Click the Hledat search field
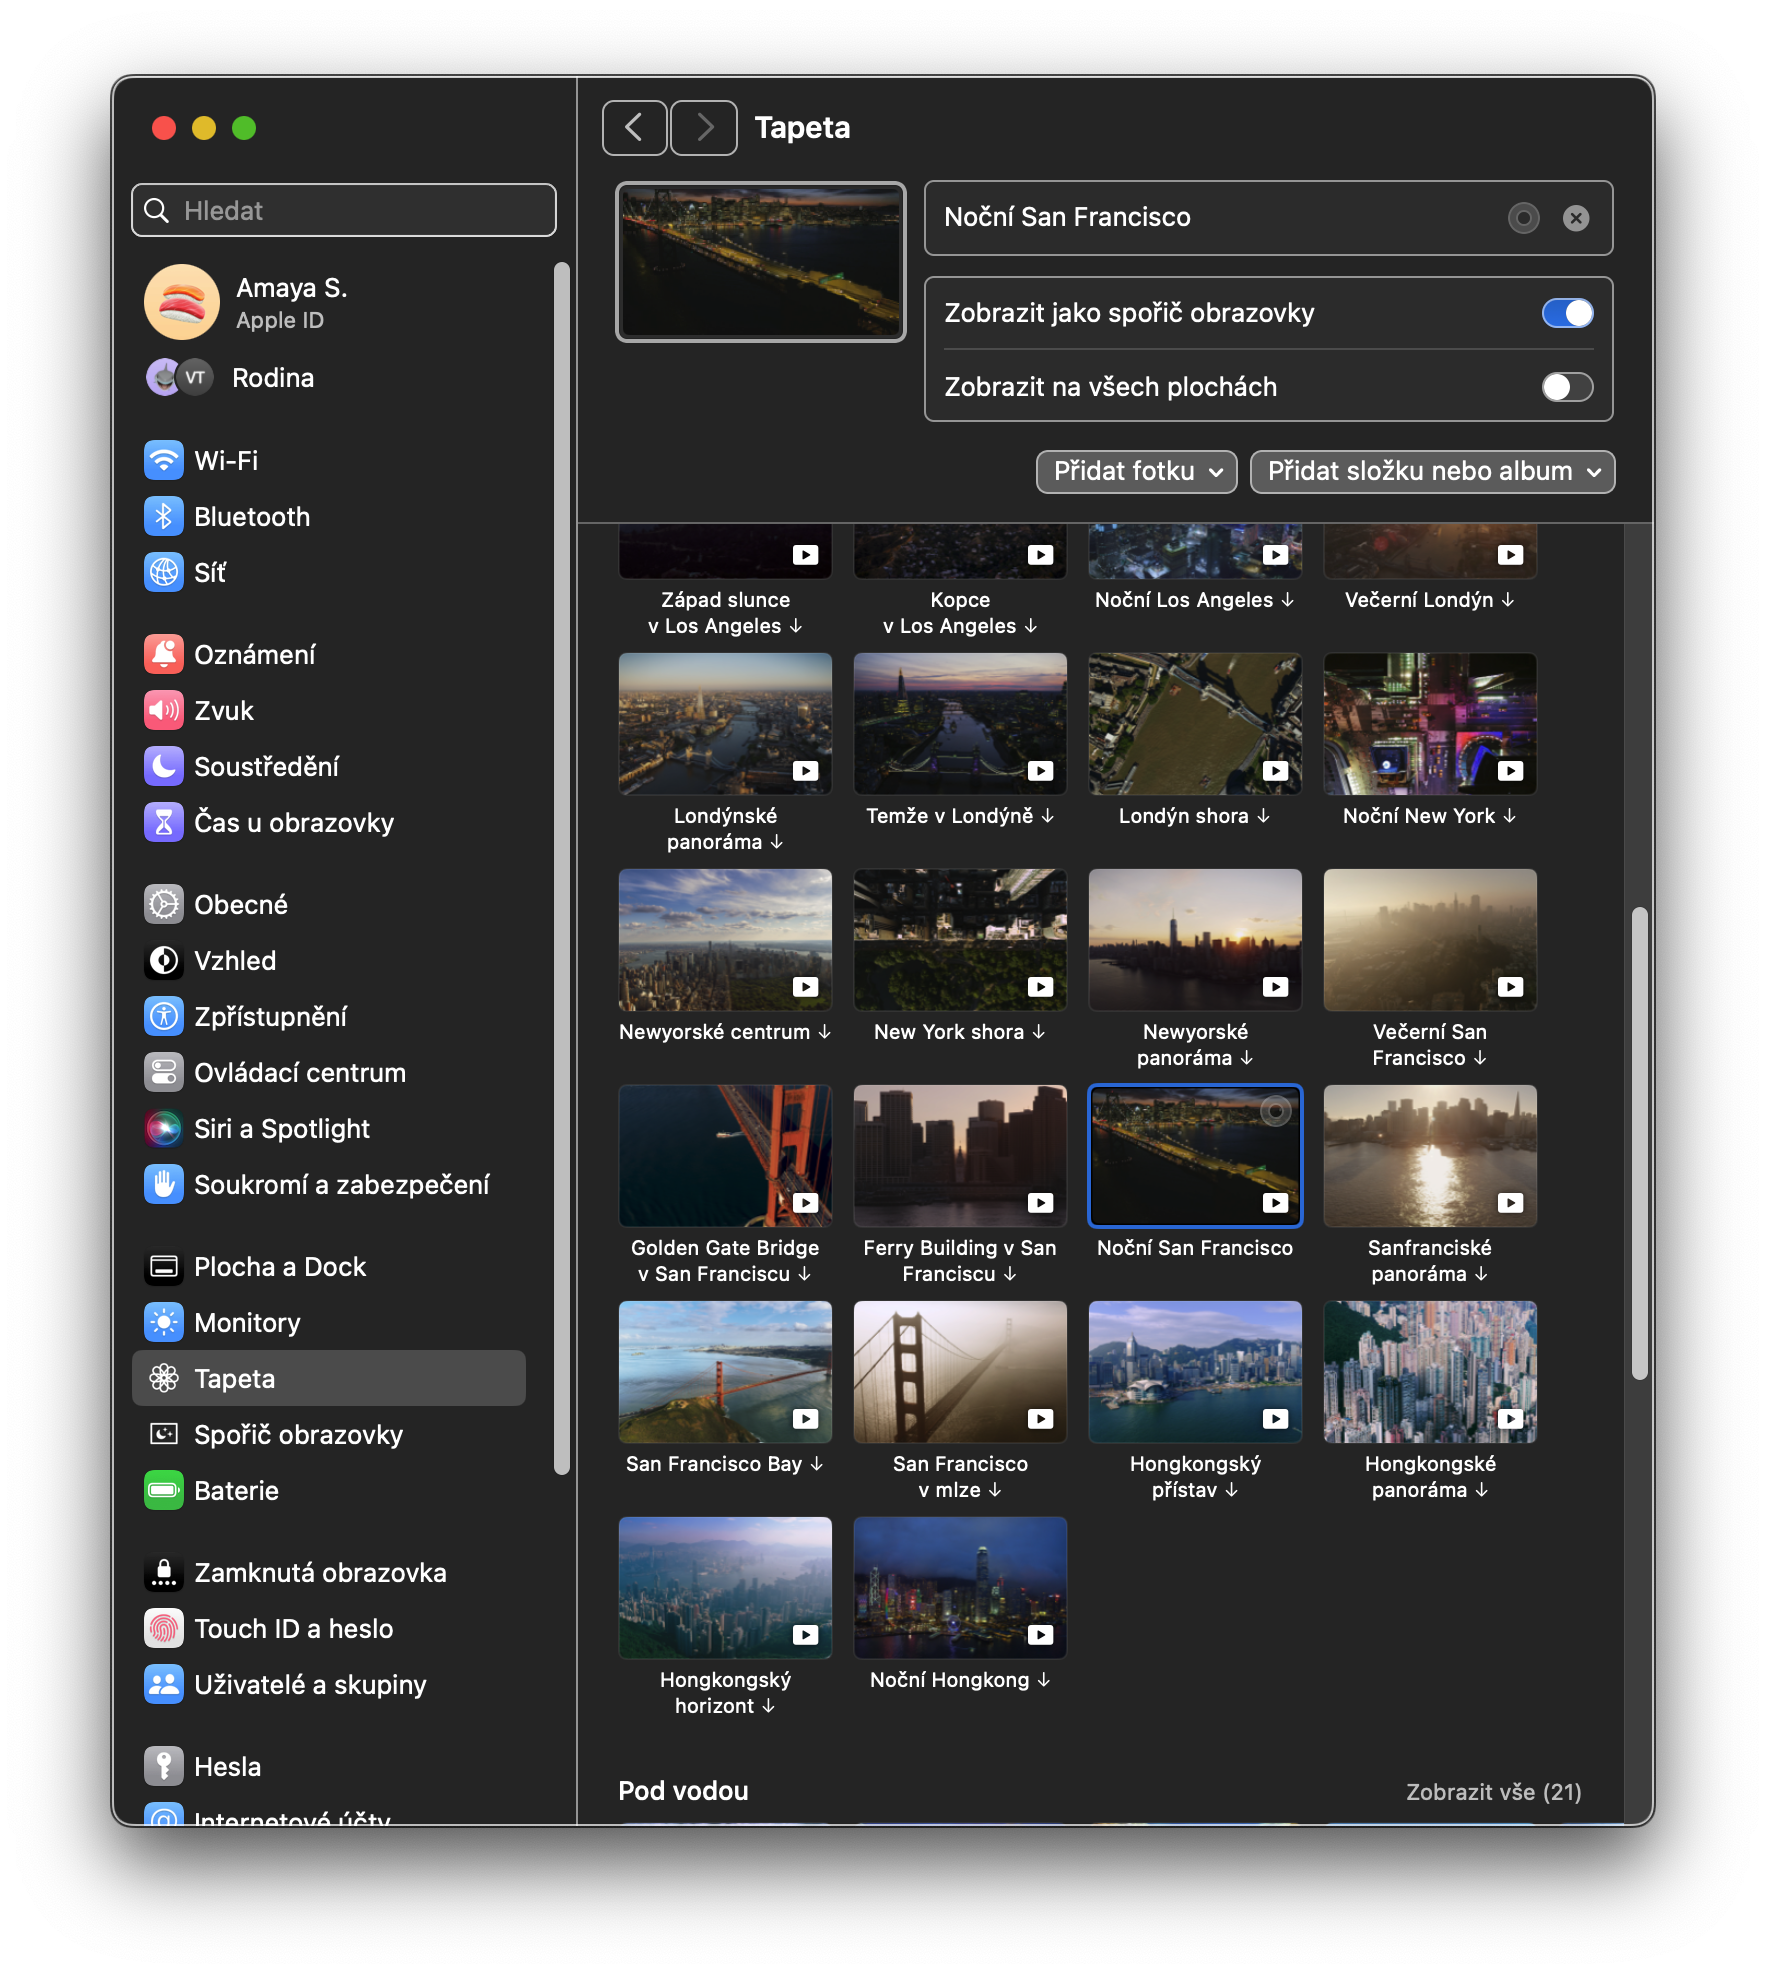Screen dimensions: 1766x1974 (x=344, y=210)
